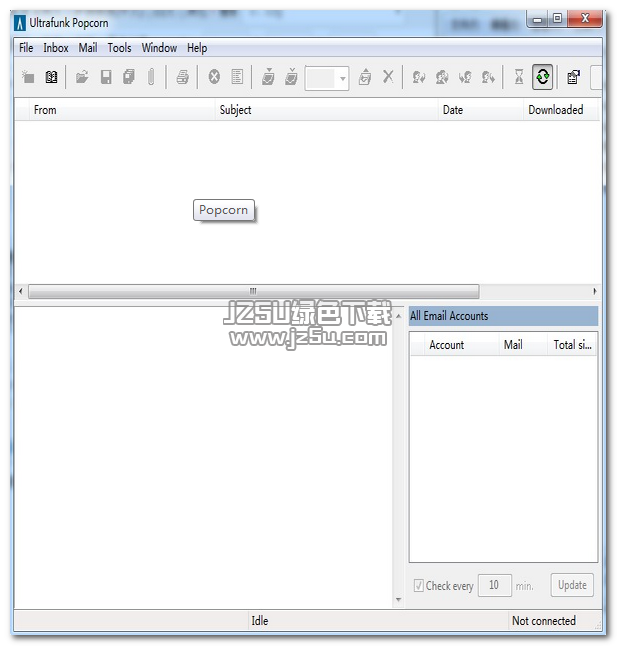Toggle the Check every checkbox
Screen dimensions: 617x646
click(x=418, y=585)
